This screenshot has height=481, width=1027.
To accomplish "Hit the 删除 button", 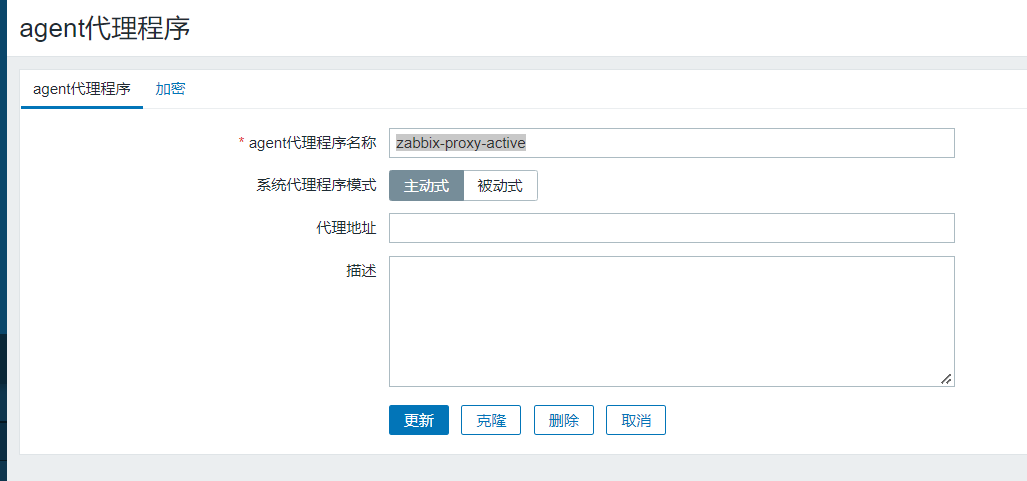I will [x=564, y=420].
